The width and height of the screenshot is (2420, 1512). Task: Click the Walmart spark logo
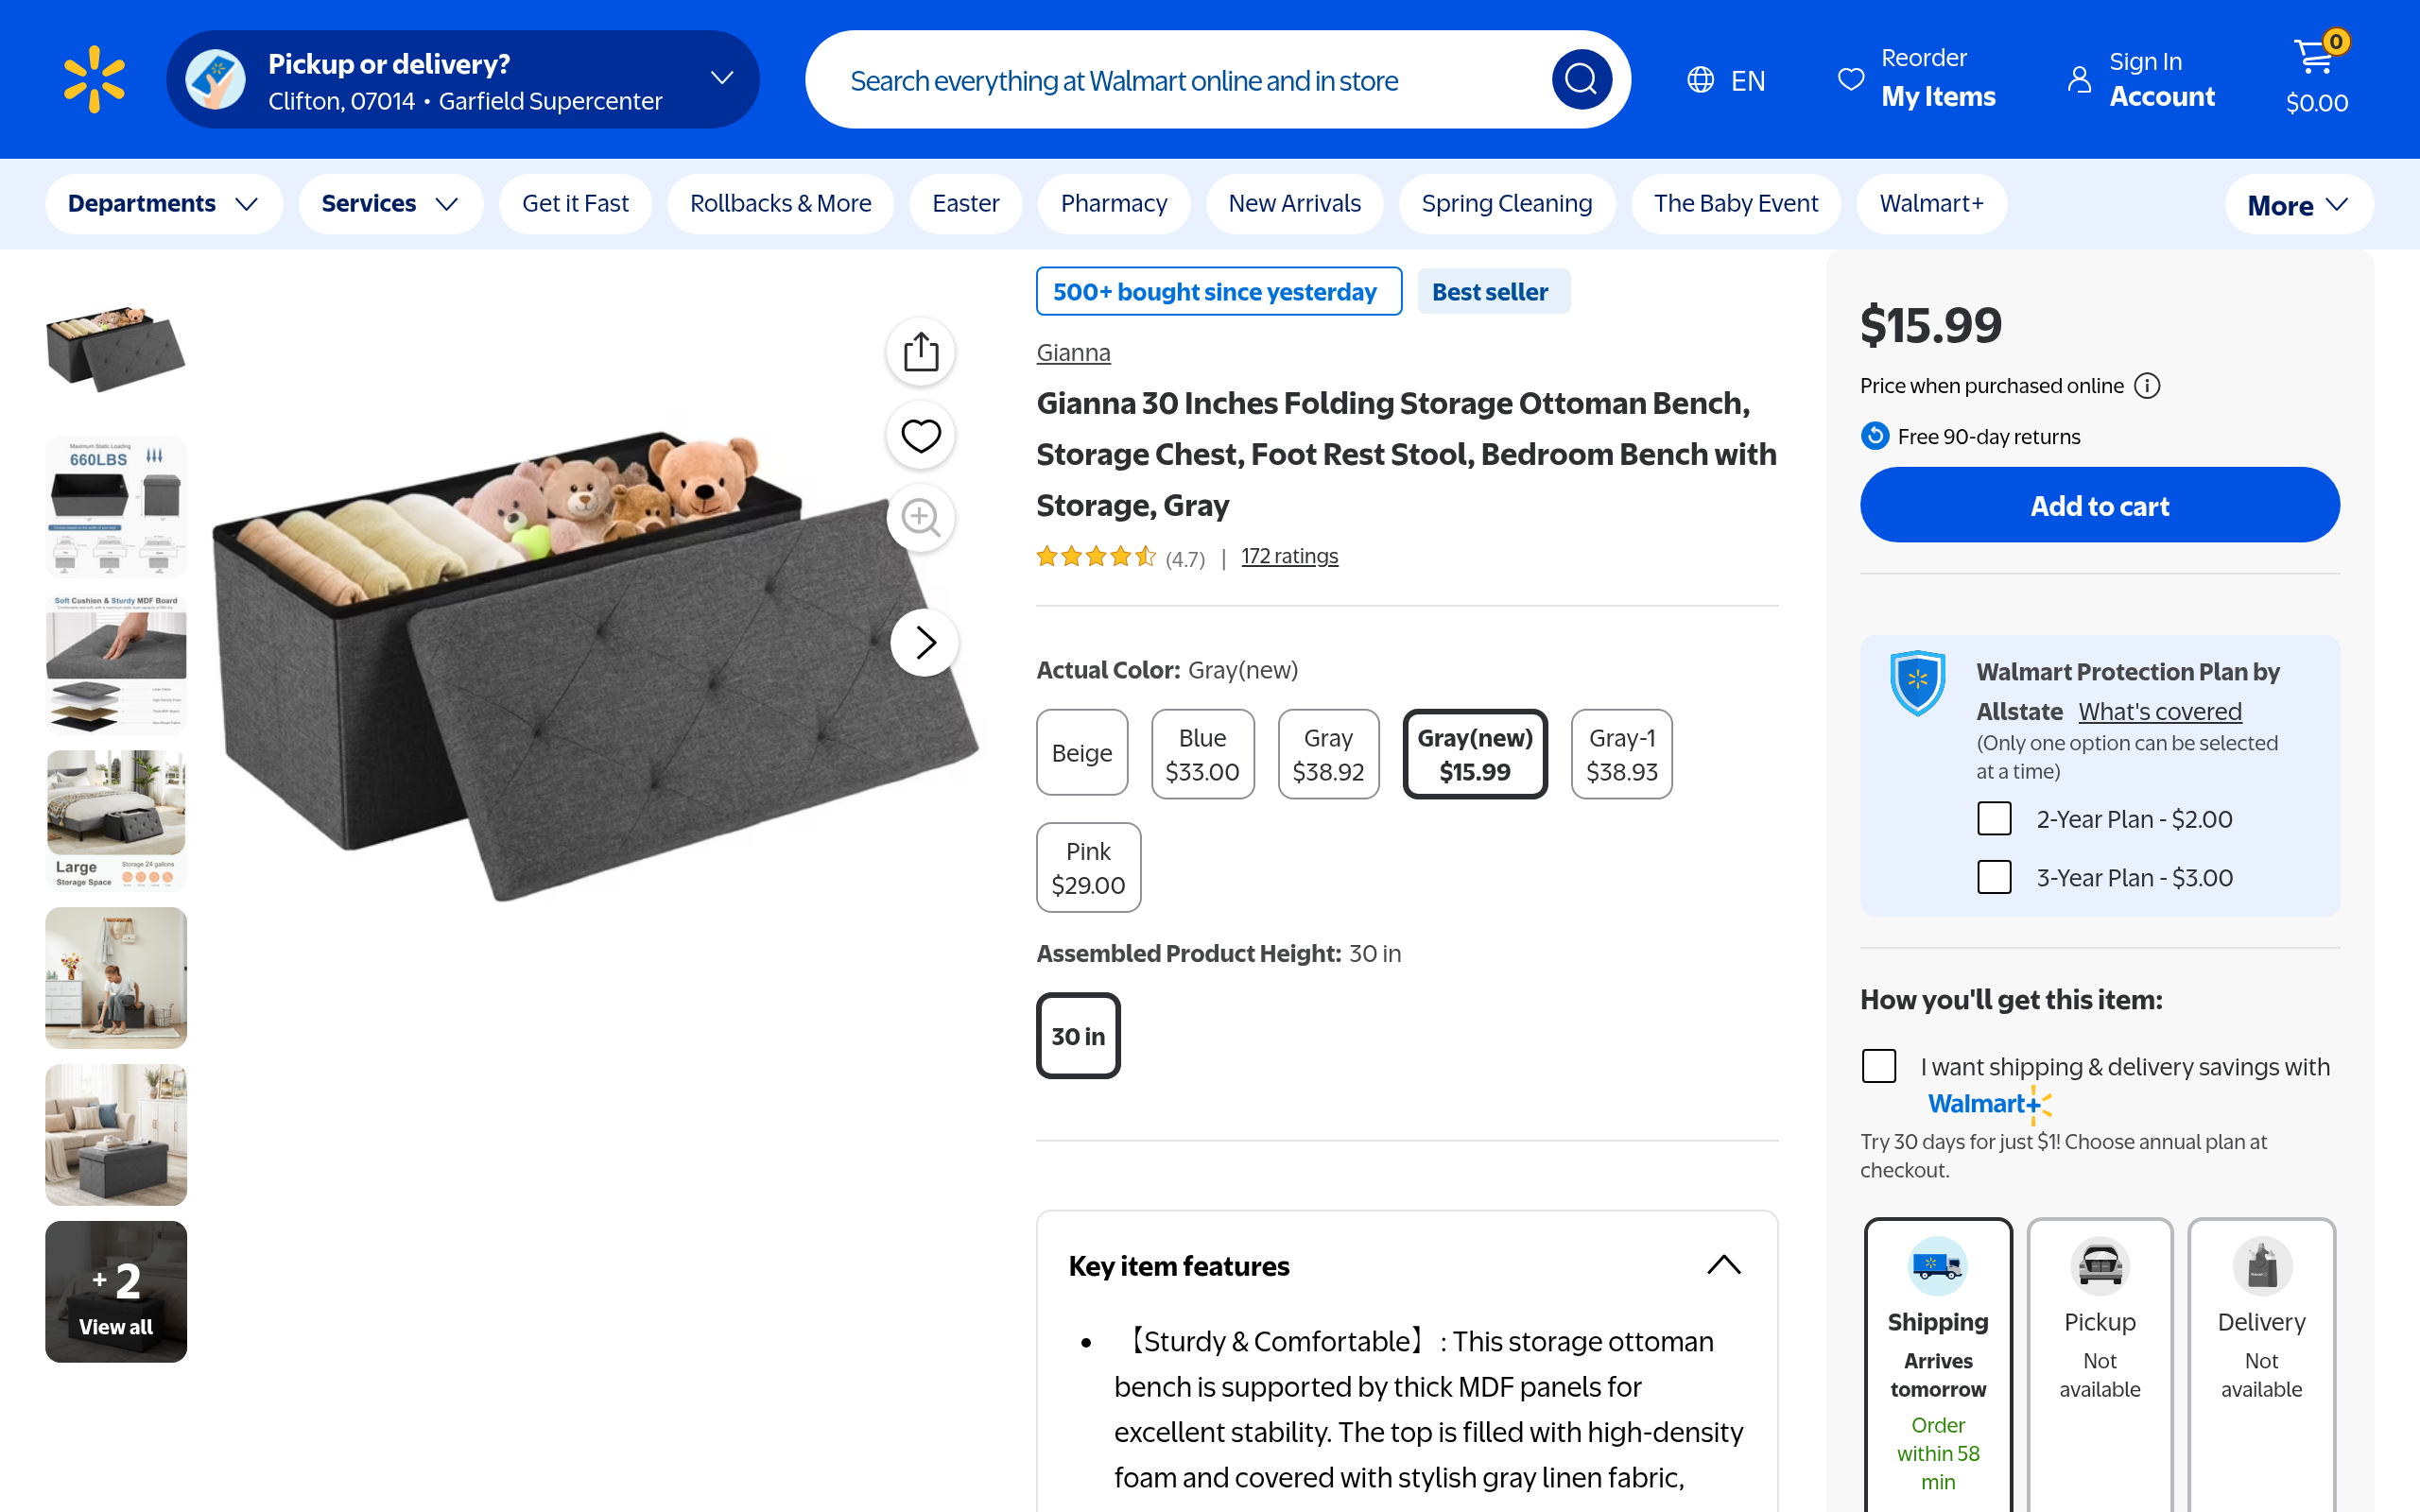(94, 79)
